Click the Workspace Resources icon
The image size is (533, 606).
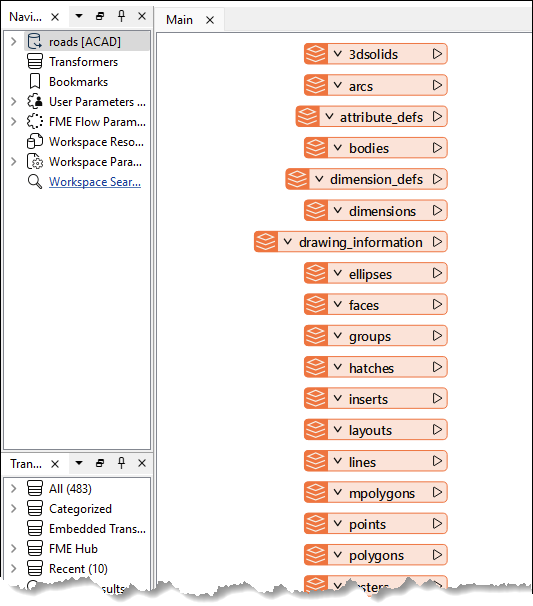point(35,141)
